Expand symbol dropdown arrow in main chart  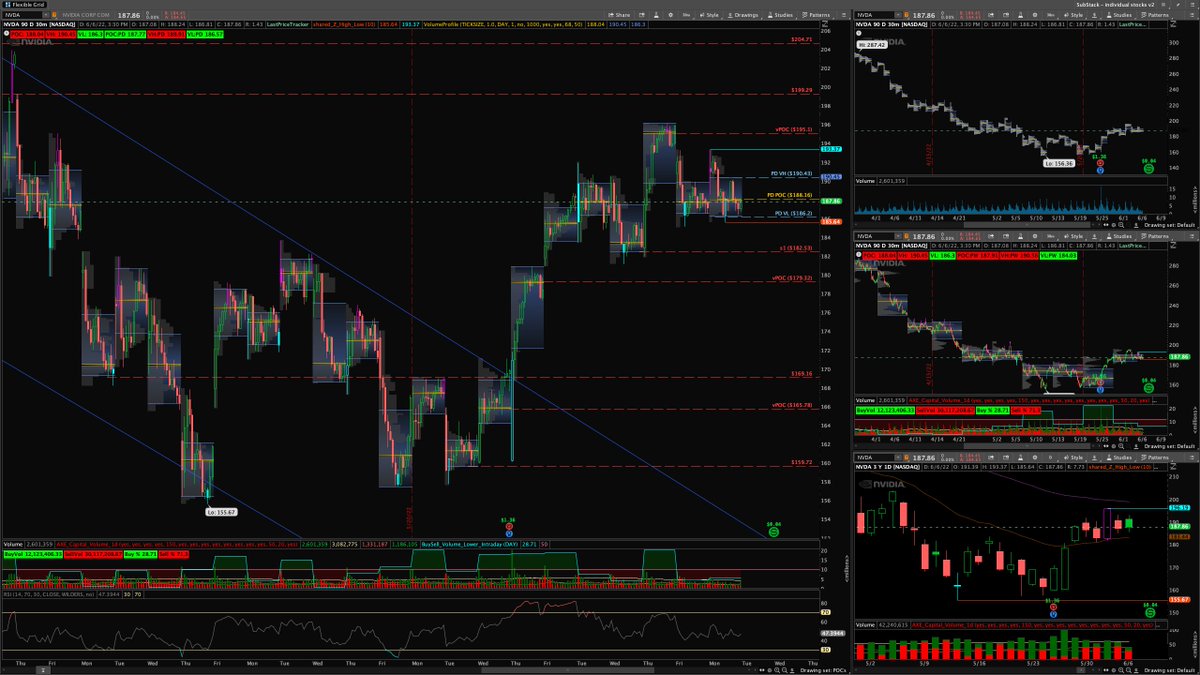coord(45,15)
